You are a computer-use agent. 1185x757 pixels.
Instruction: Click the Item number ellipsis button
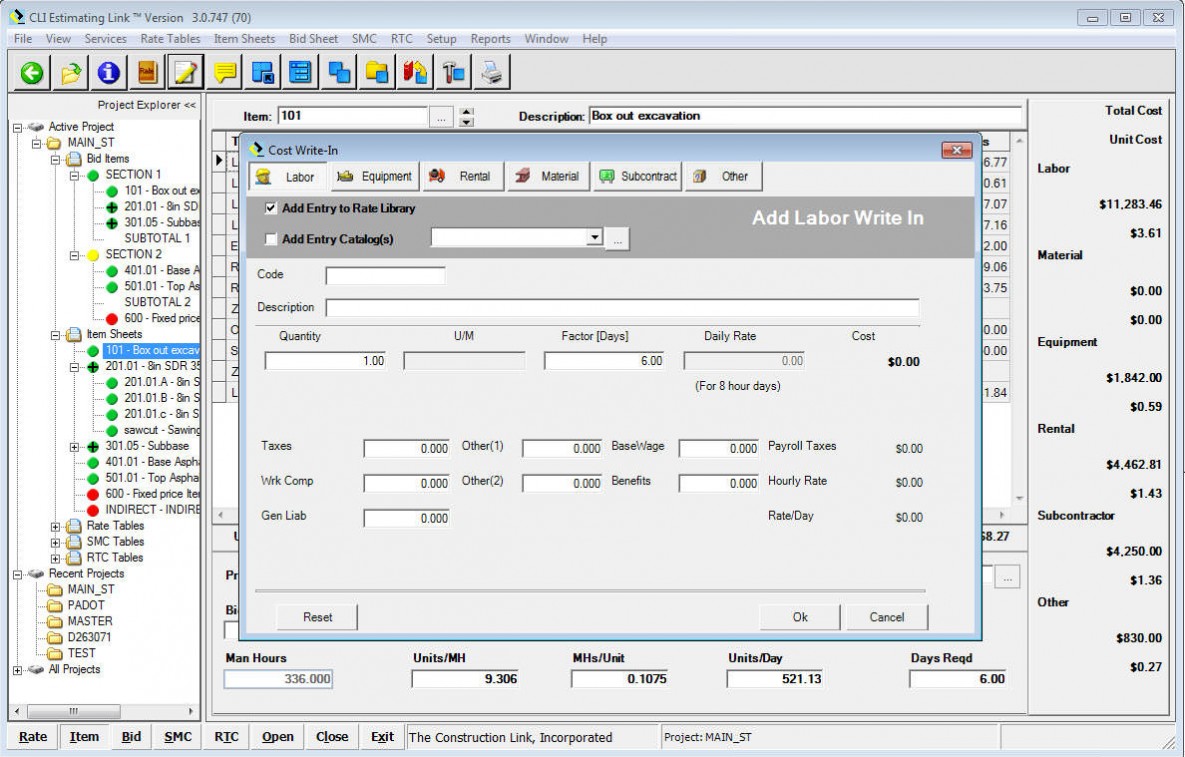click(x=441, y=117)
